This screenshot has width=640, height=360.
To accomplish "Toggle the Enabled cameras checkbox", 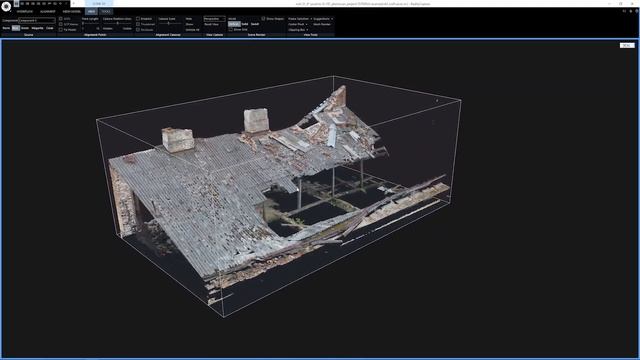I will click(138, 19).
